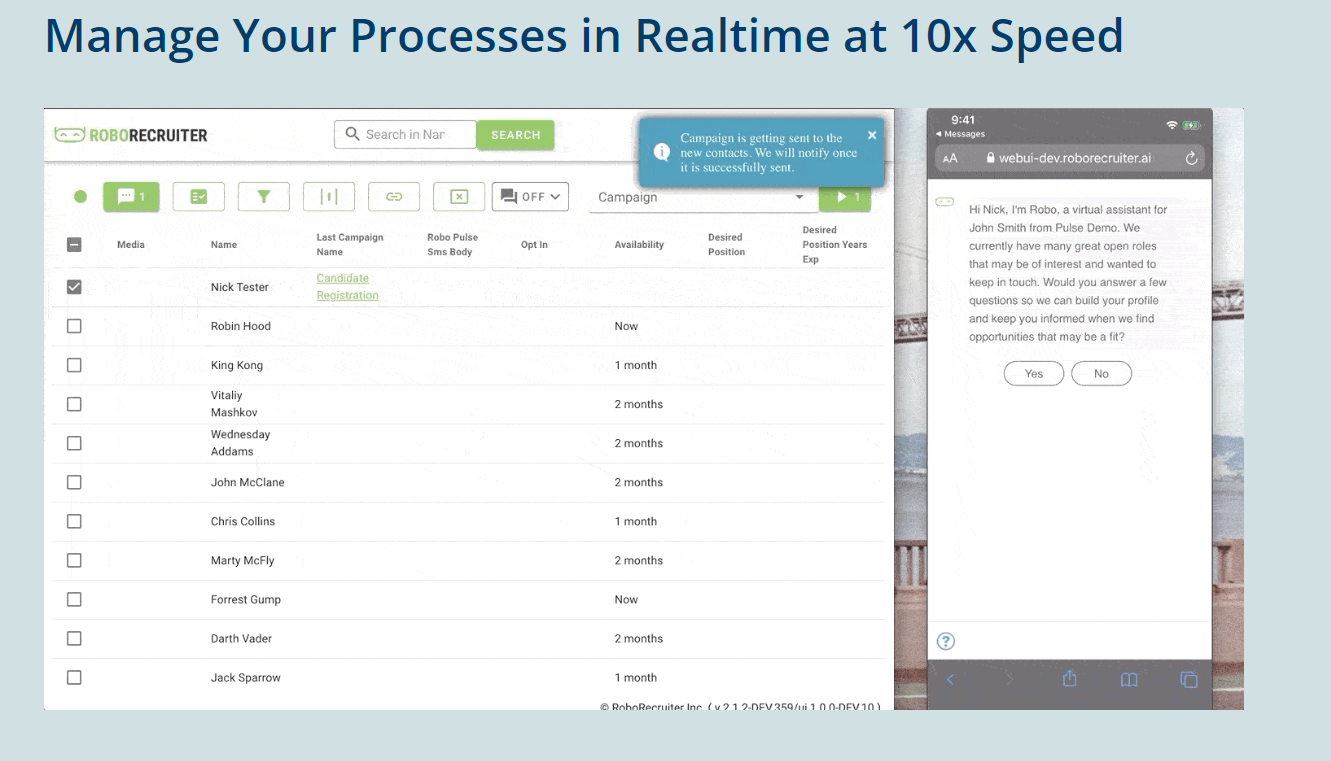
Task: Expand the Campaign dropdown
Action: (701, 197)
